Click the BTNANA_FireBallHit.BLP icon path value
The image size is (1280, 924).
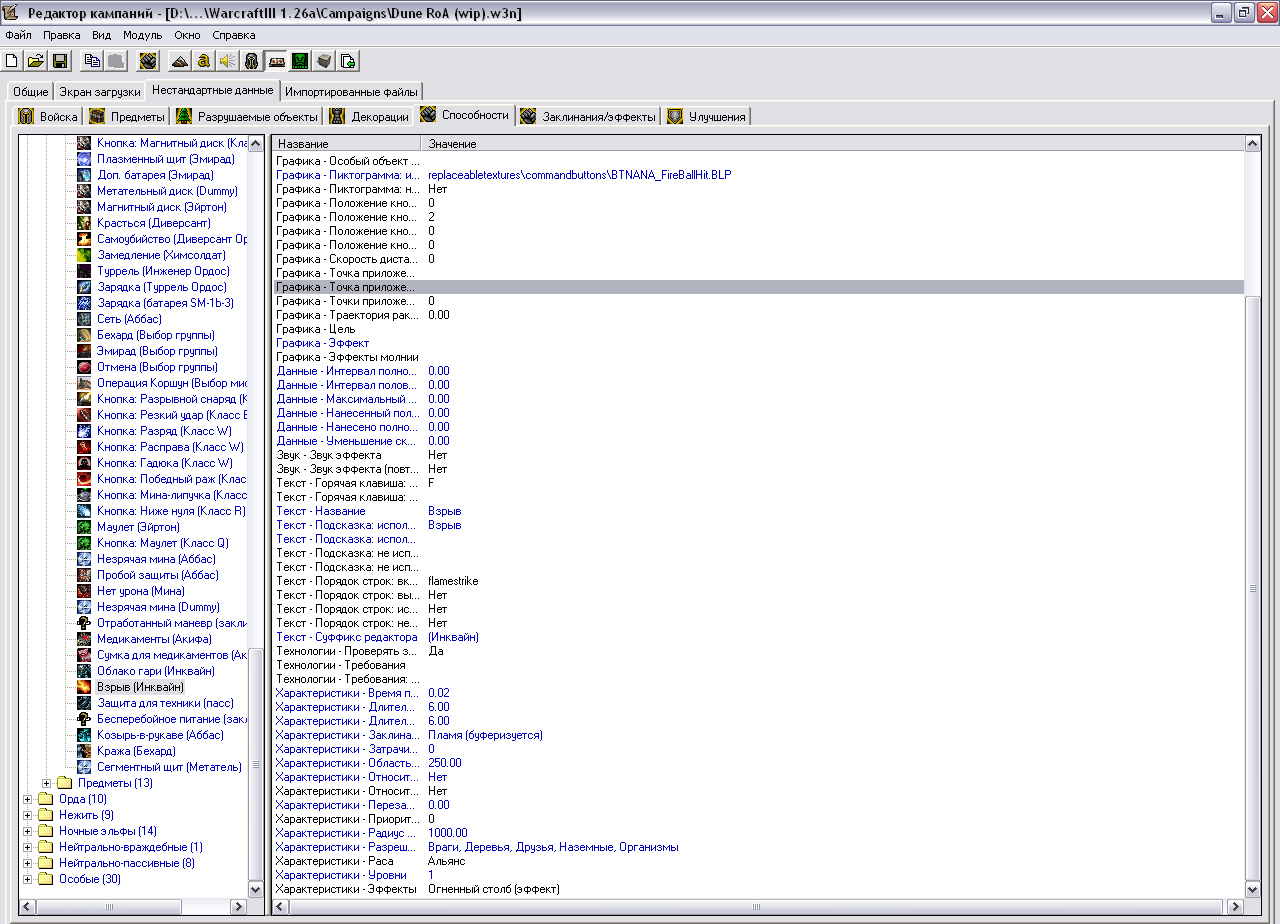click(579, 175)
